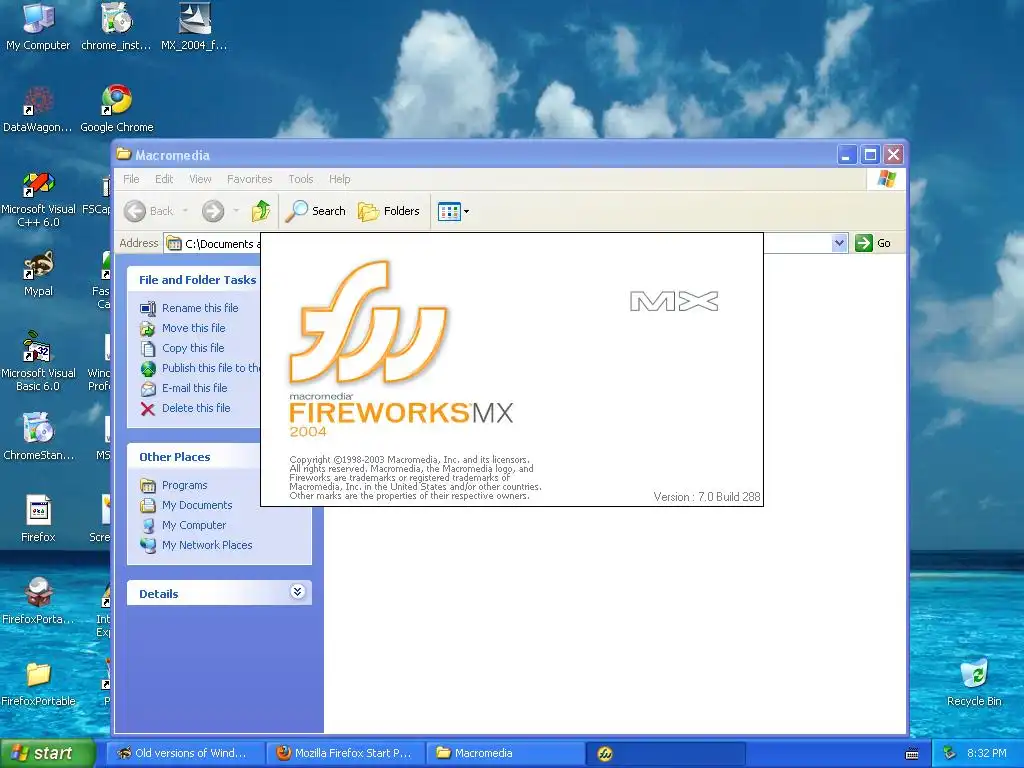Open chrome_inst... installer desktop icon
Screen dimensions: 1024x768
click(x=116, y=26)
